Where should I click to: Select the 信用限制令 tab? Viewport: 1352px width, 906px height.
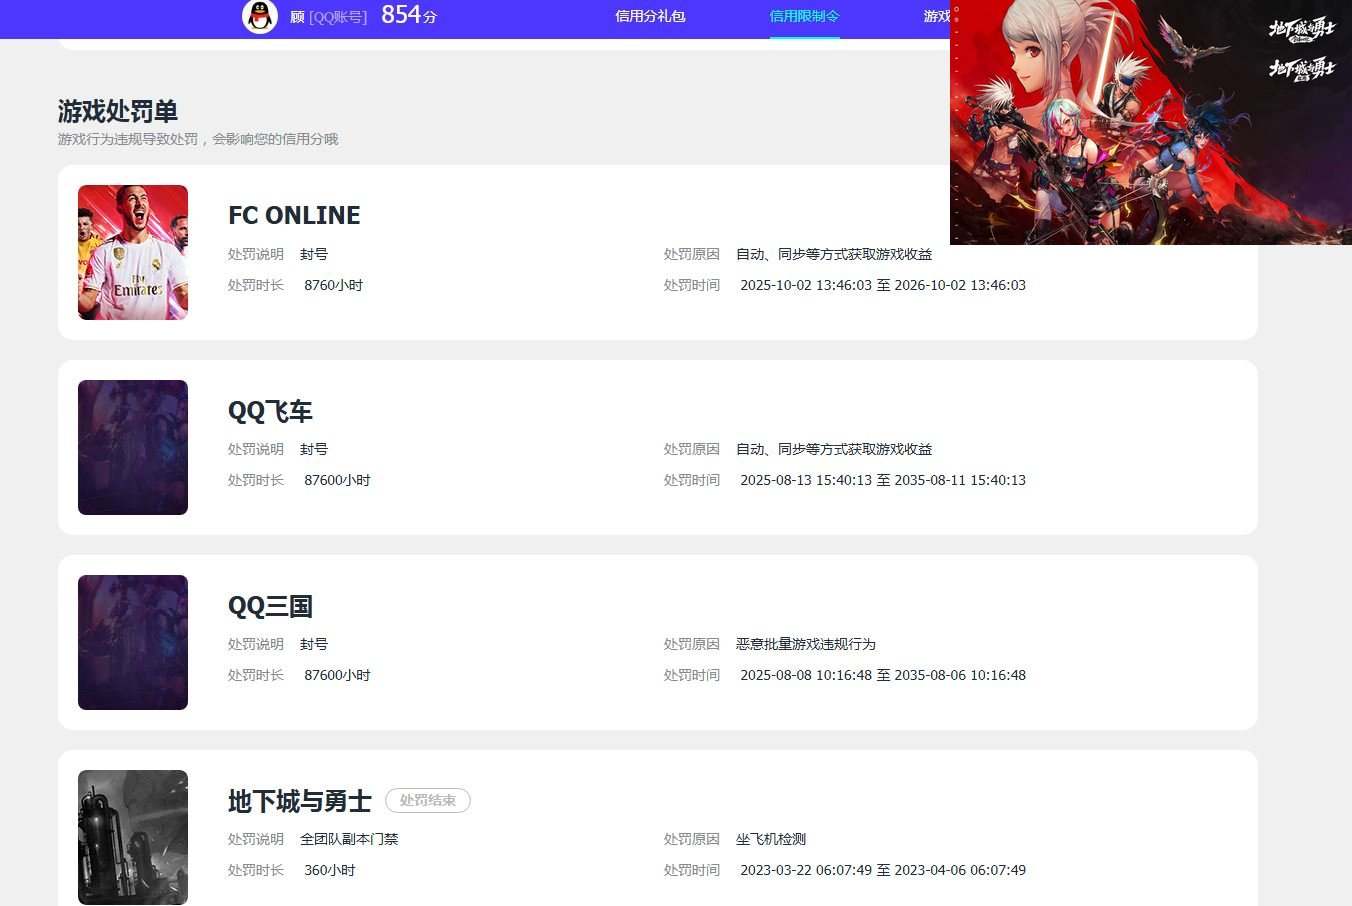pyautogui.click(x=804, y=16)
